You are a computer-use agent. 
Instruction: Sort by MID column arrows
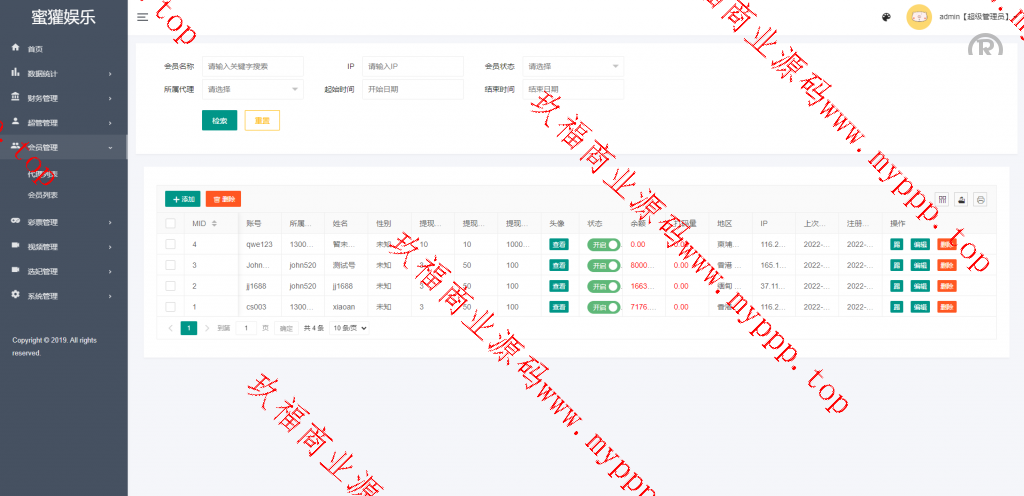pos(214,223)
